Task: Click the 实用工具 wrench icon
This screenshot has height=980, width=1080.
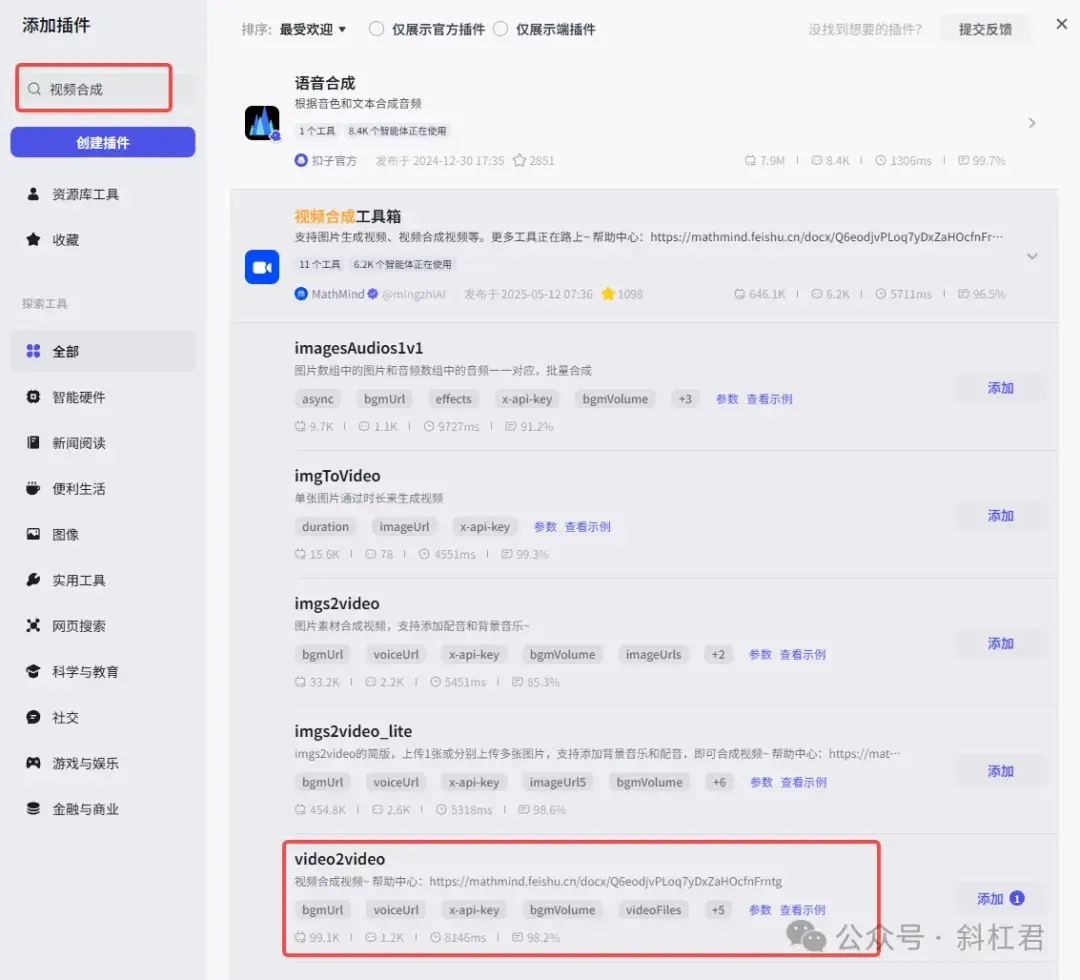Action: 33,580
